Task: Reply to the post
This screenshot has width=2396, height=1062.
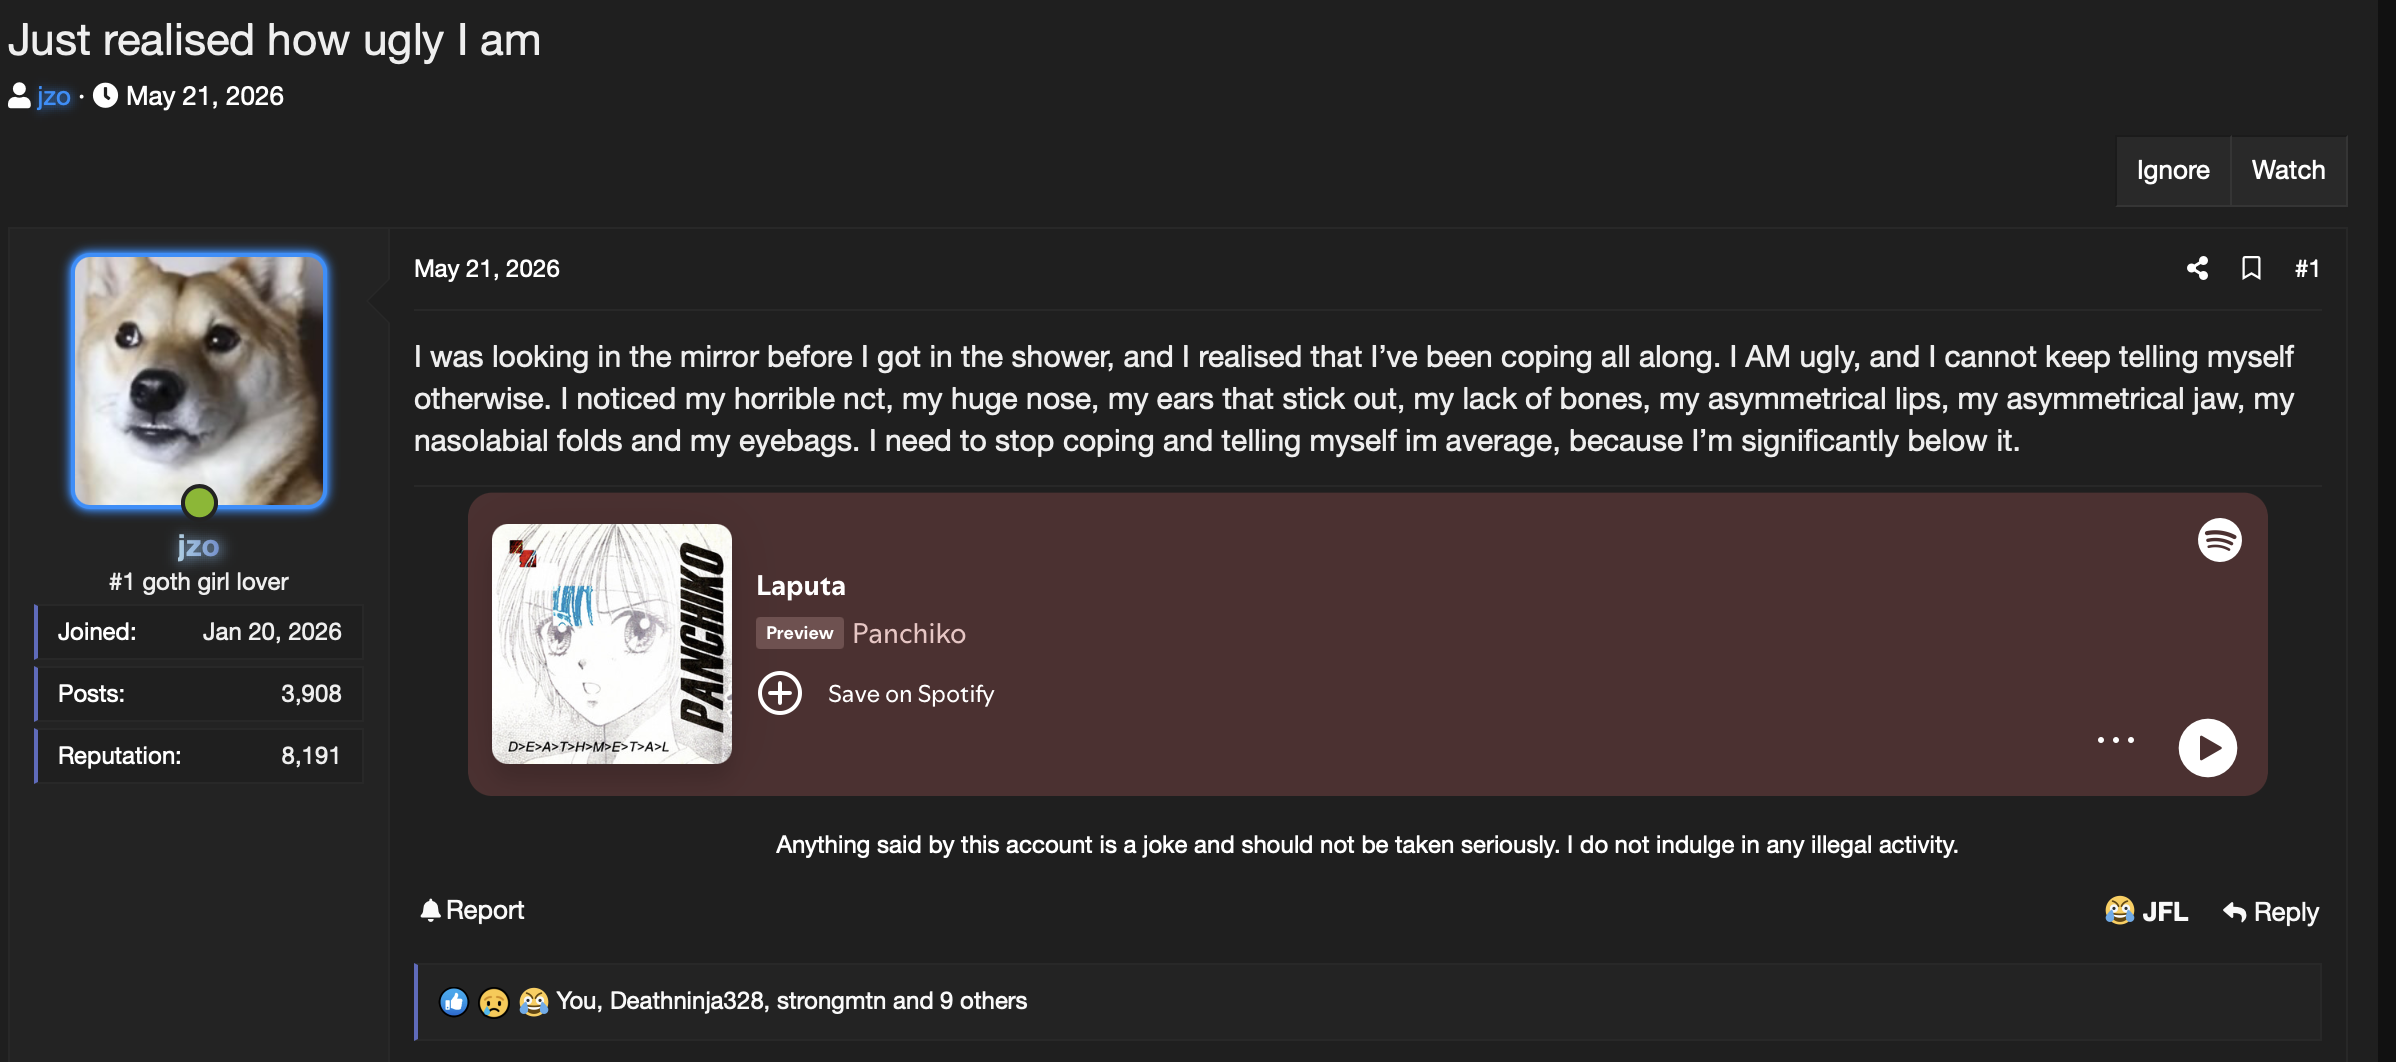Action: pyautogui.click(x=2270, y=912)
